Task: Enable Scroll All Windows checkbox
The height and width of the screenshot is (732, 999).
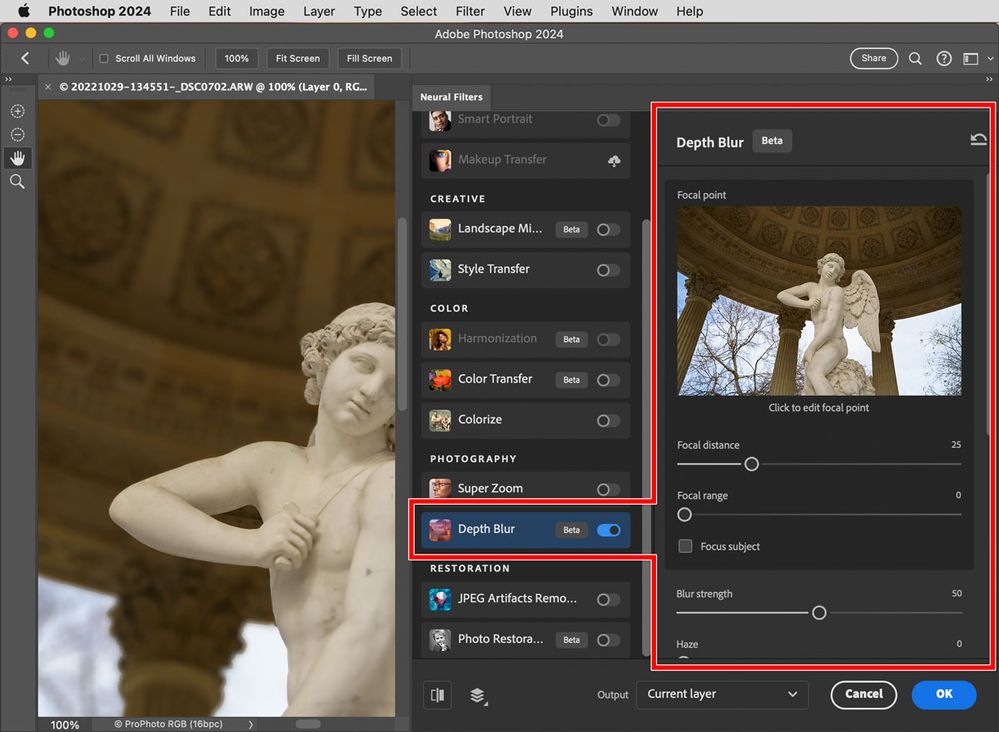Action: click(104, 58)
